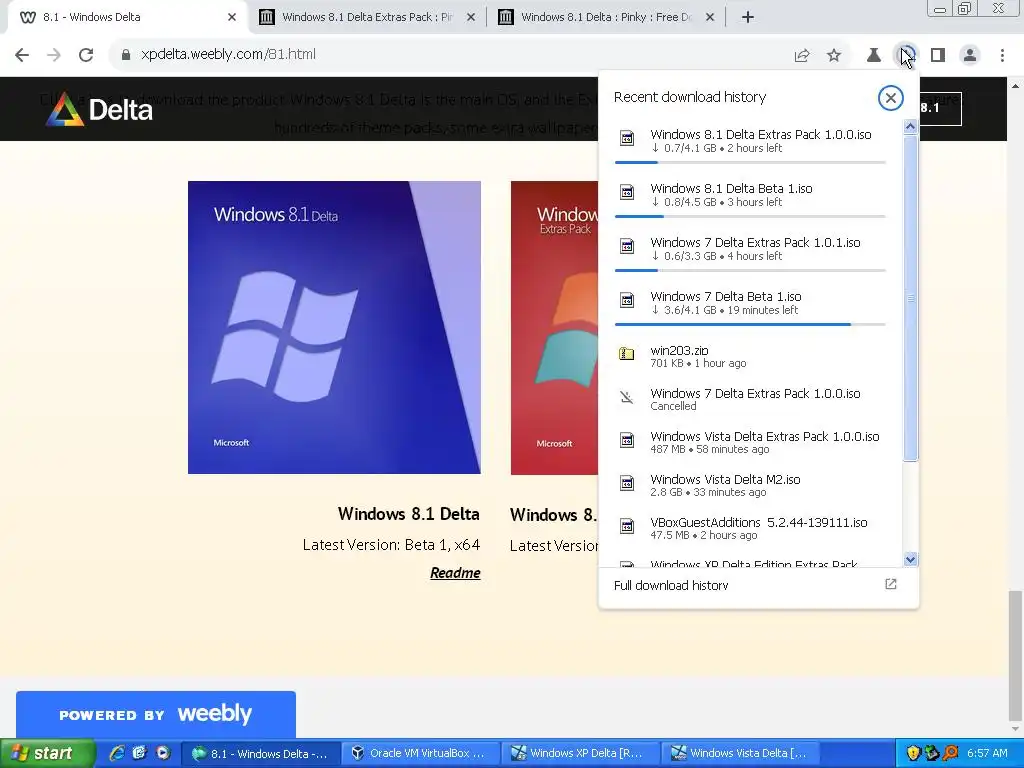This screenshot has height=768, width=1024.
Task: Click progress bar of Windows 8.1 Delta Extras Pack
Action: pyautogui.click(x=750, y=162)
